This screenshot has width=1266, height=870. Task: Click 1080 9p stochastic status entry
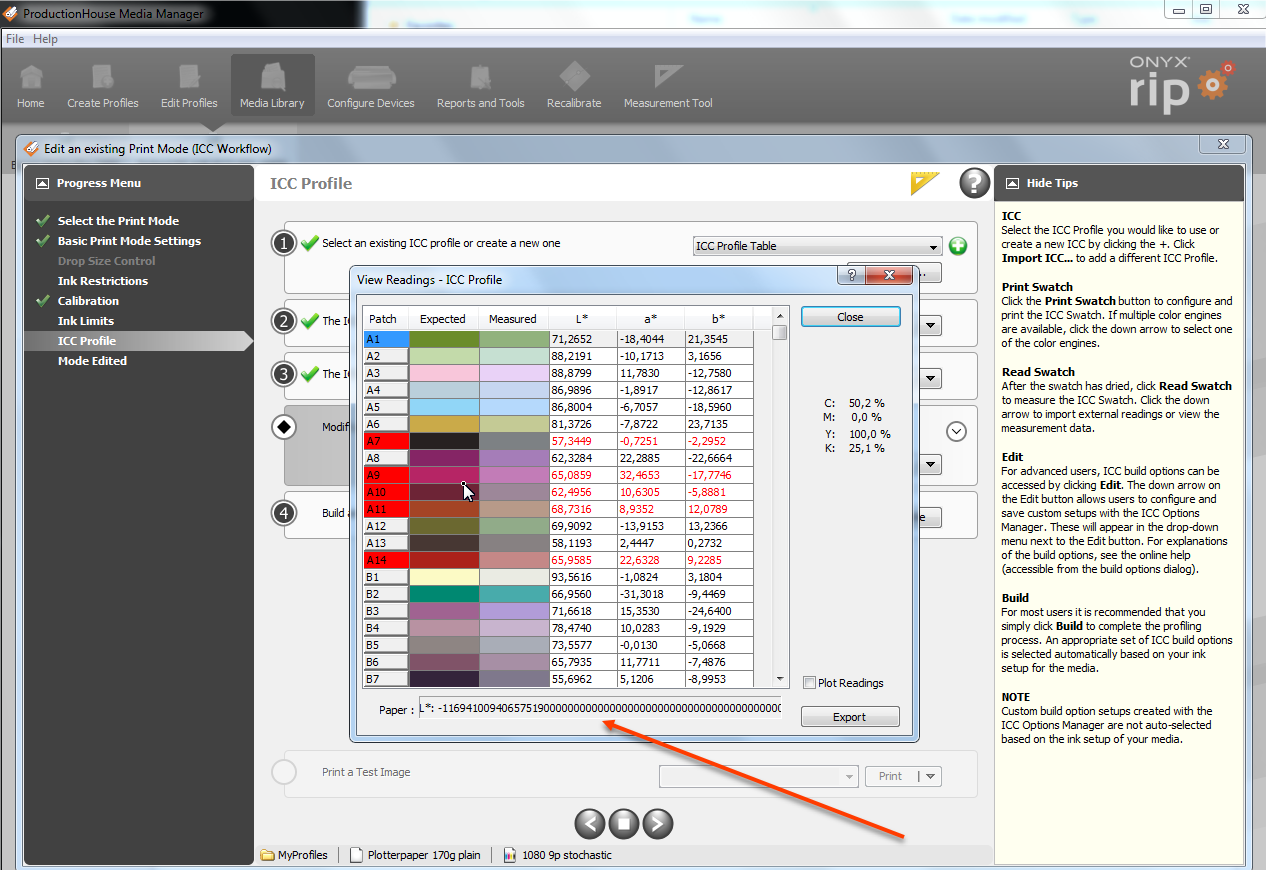tap(558, 855)
